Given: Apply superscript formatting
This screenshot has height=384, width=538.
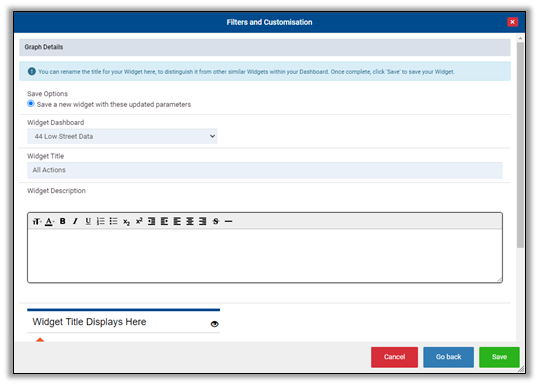Looking at the screenshot, I should click(139, 221).
